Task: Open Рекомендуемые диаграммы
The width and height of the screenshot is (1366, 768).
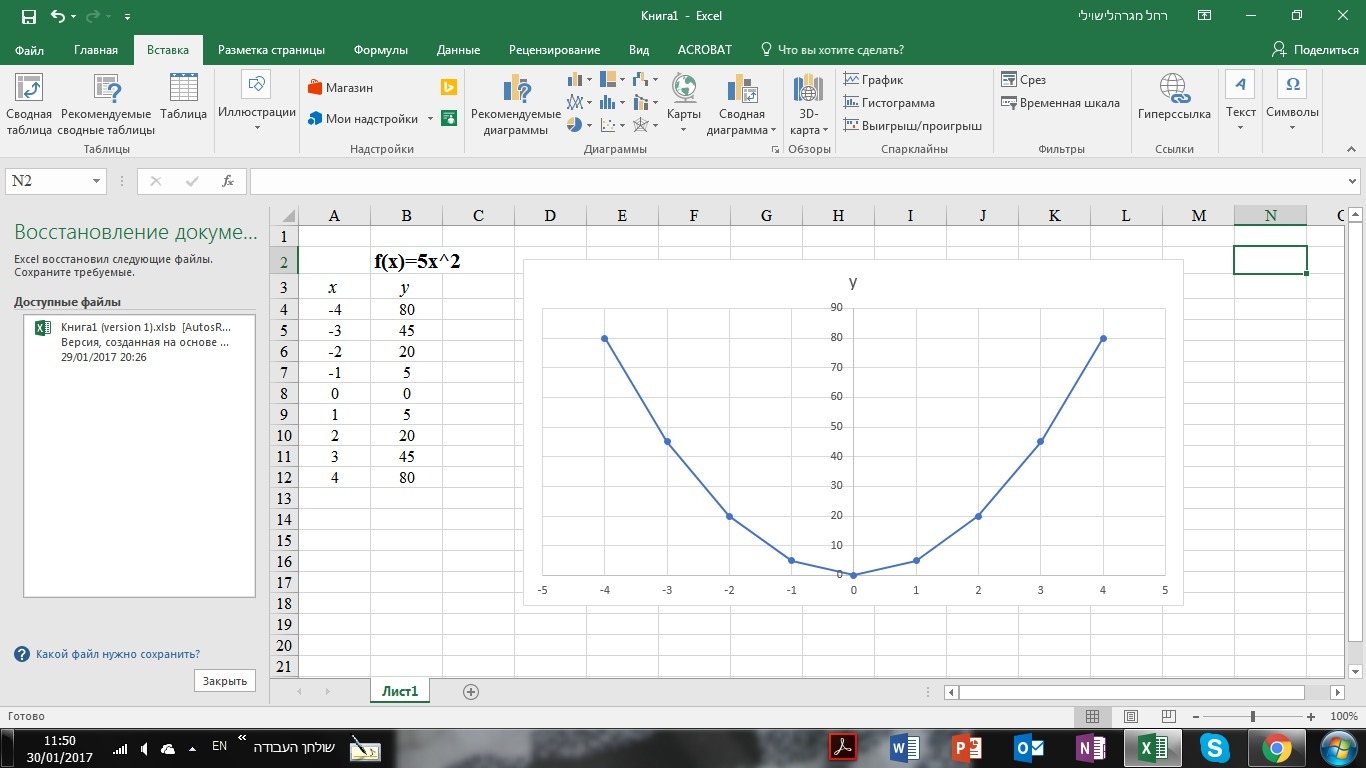Action: click(516, 104)
